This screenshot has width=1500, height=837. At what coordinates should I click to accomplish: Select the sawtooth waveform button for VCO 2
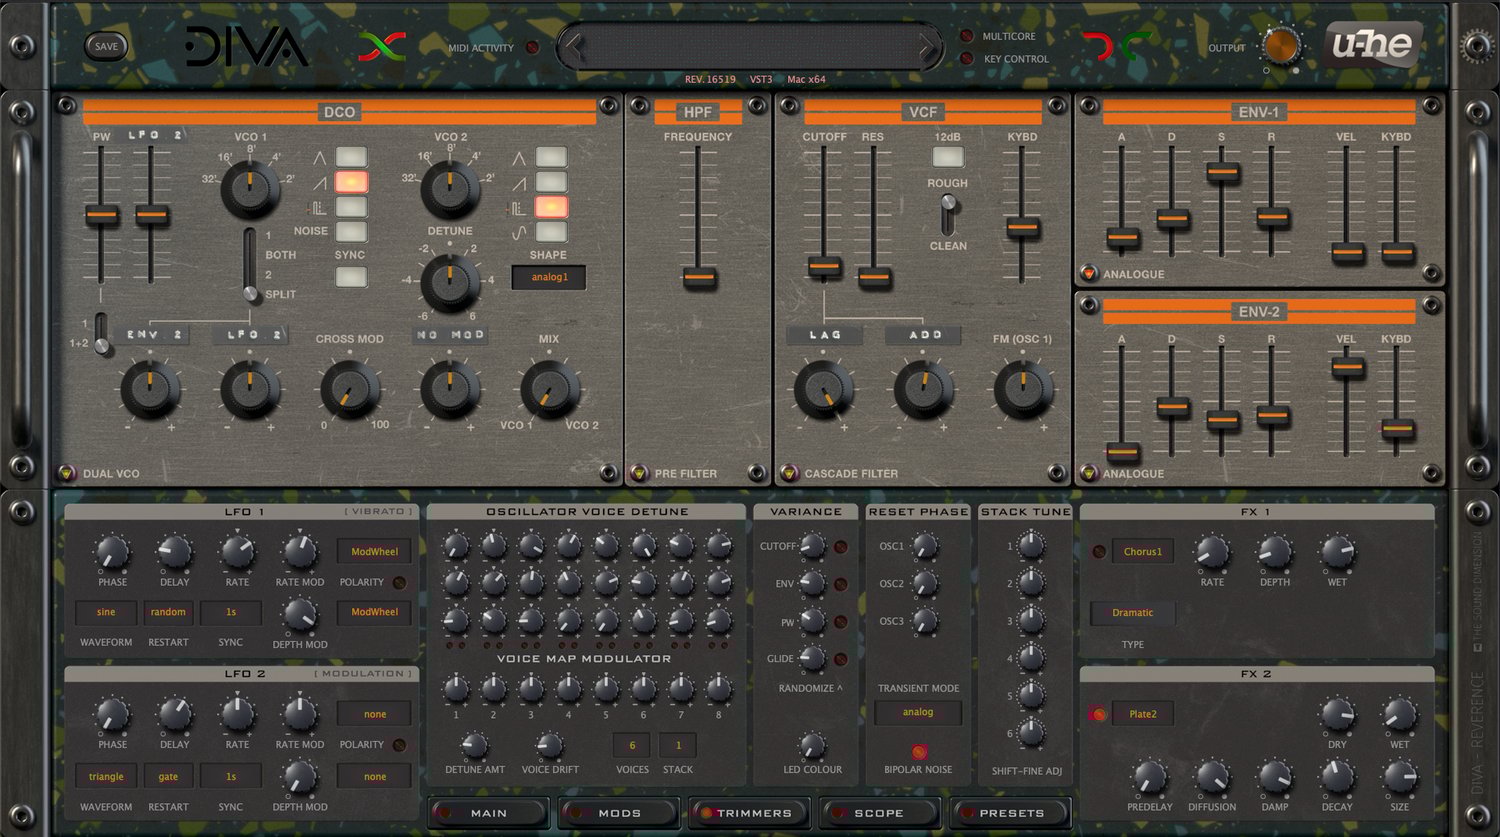tap(551, 182)
